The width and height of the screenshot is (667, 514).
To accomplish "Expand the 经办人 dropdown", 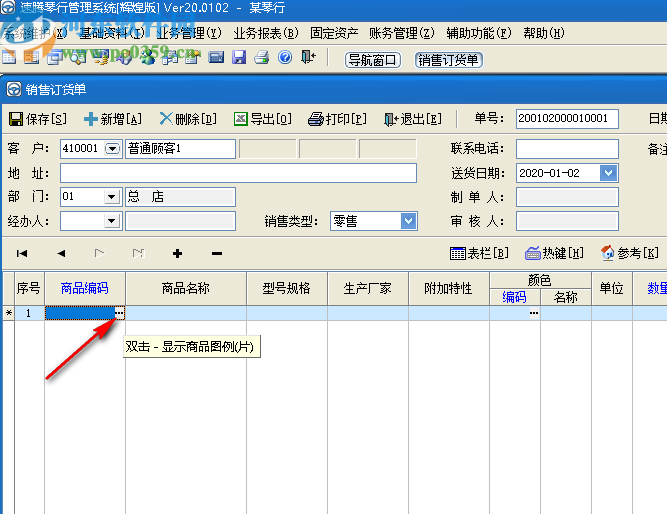I will [x=111, y=221].
